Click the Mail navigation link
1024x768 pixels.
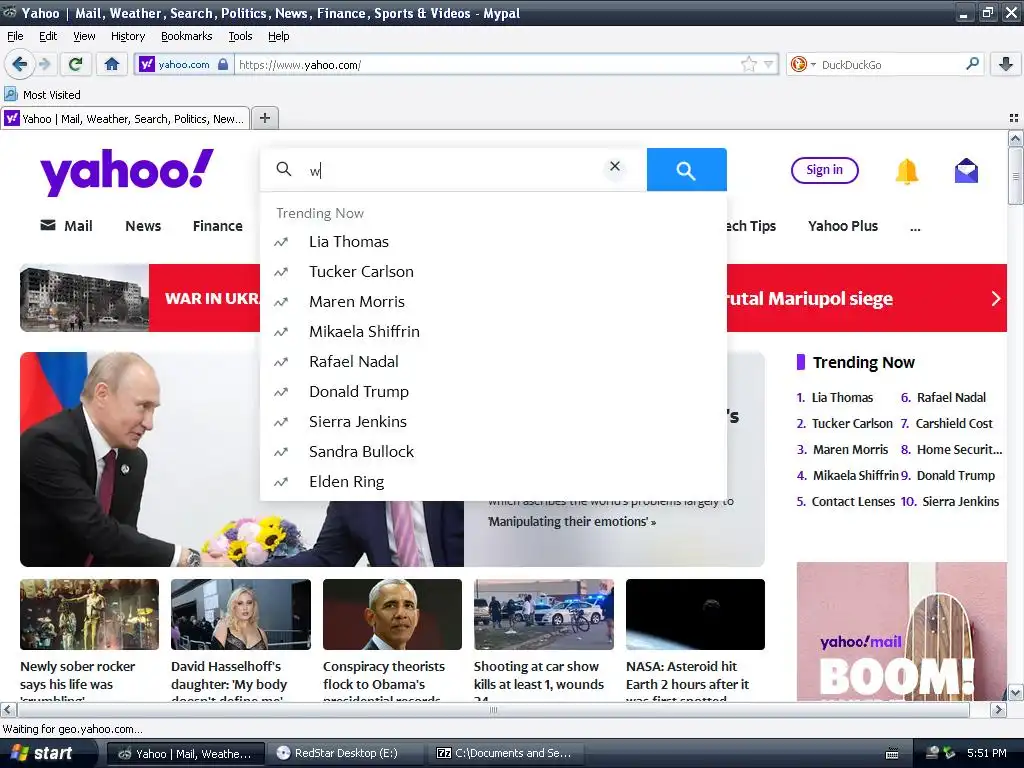point(67,226)
